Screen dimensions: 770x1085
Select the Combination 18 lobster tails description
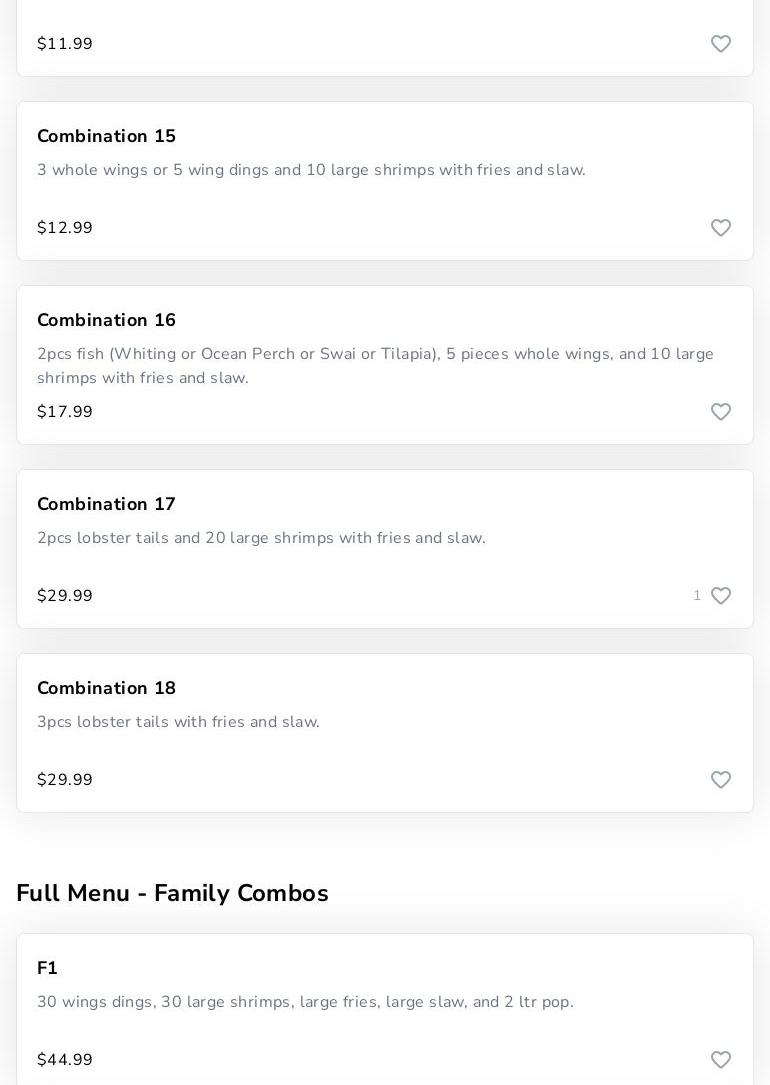pyautogui.click(x=178, y=722)
